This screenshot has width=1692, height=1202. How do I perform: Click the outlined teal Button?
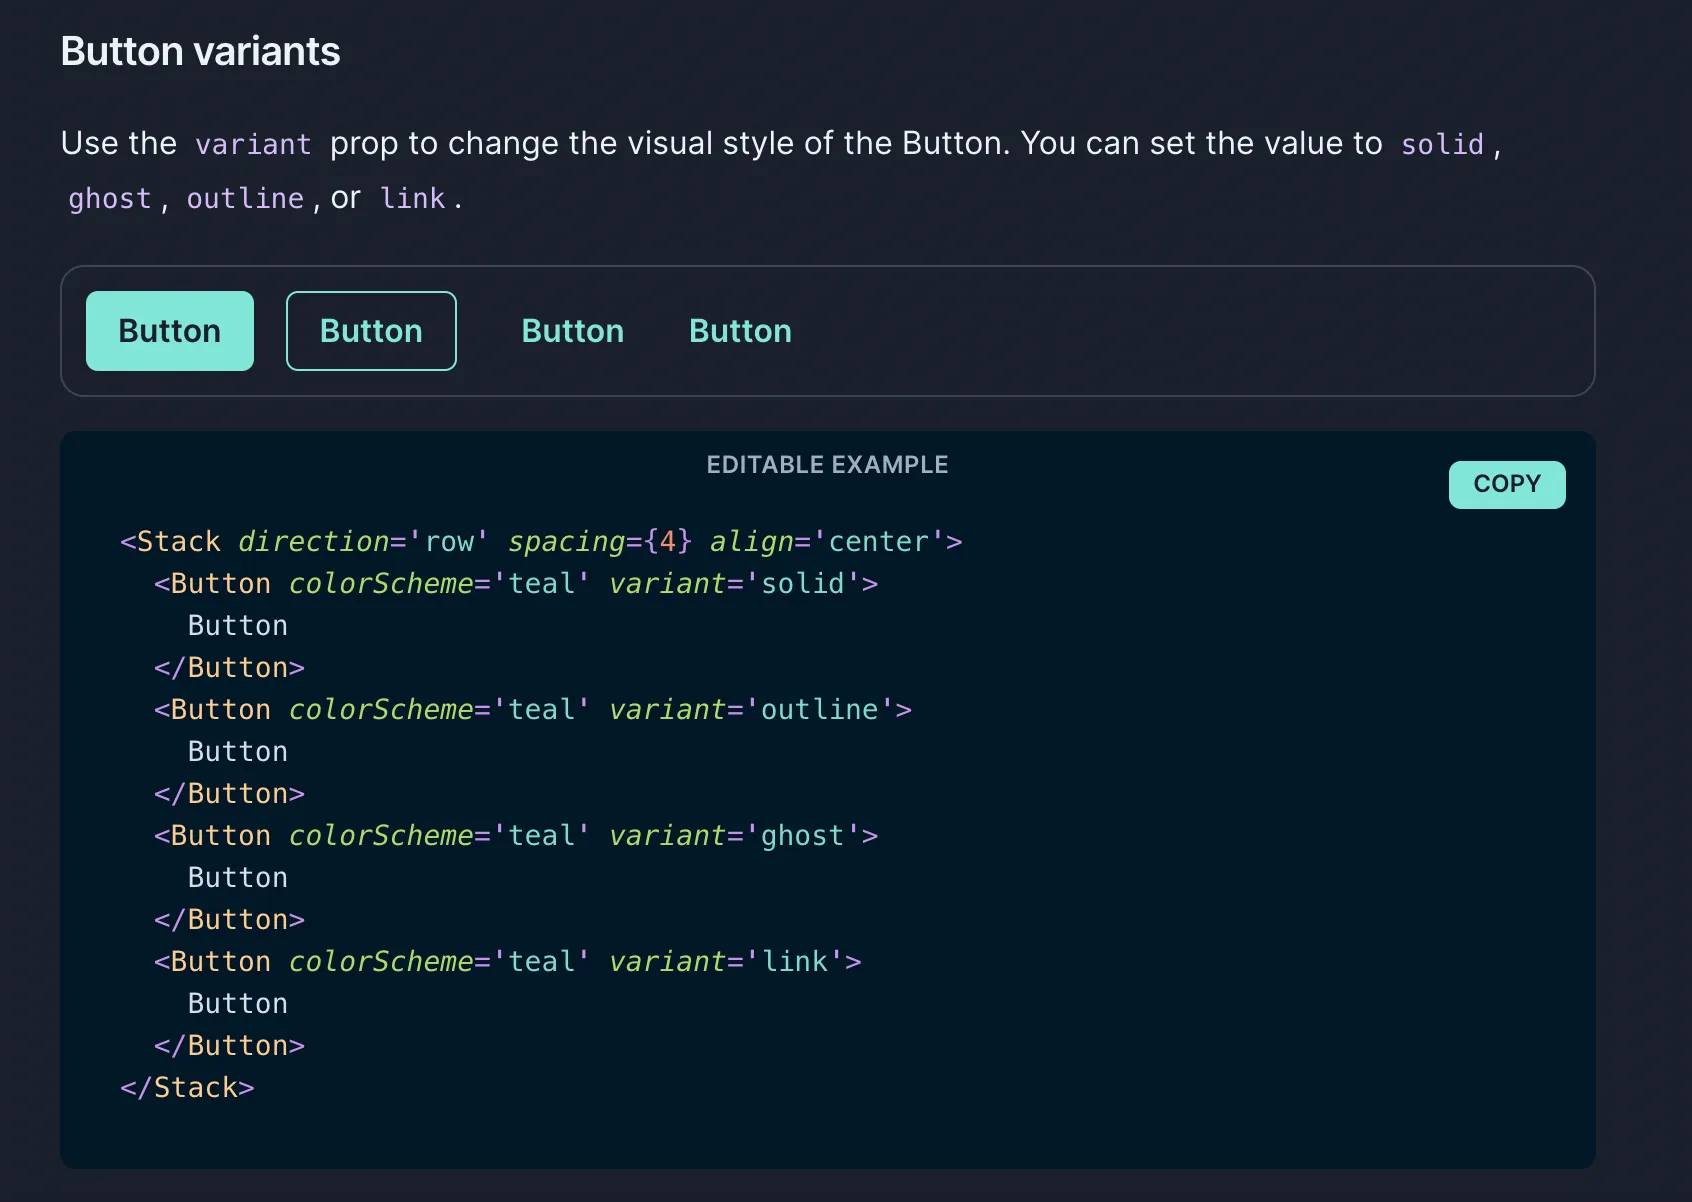coord(371,331)
